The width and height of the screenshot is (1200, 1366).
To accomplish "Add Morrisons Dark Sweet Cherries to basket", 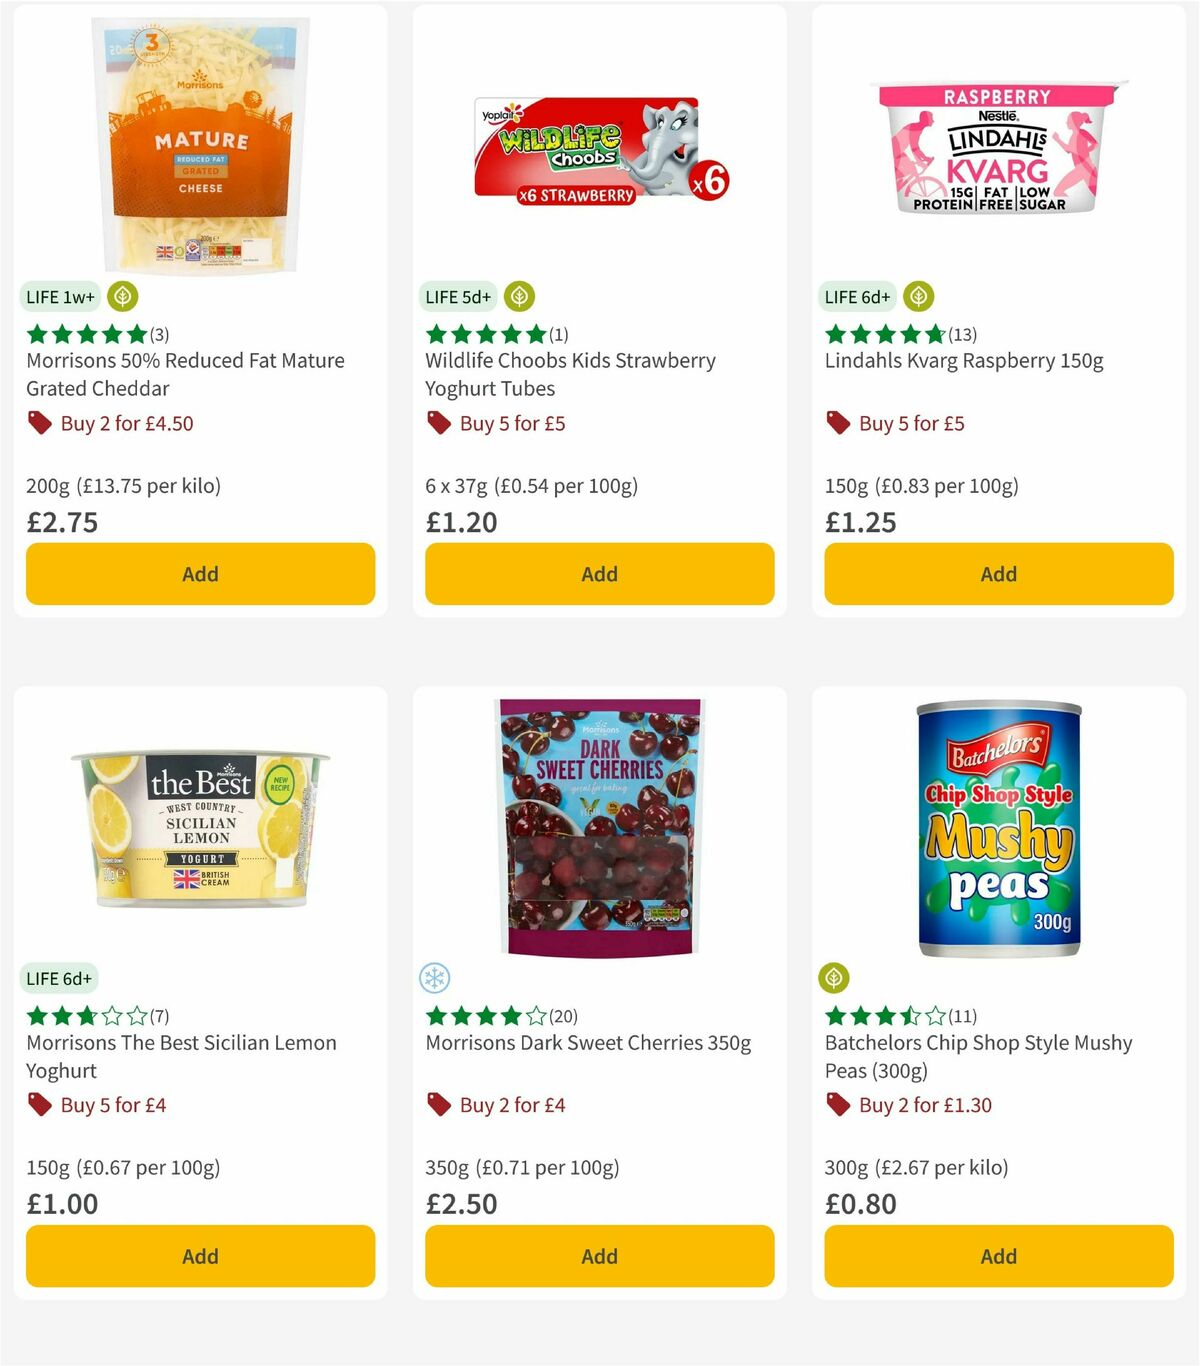I will pyautogui.click(x=599, y=1256).
